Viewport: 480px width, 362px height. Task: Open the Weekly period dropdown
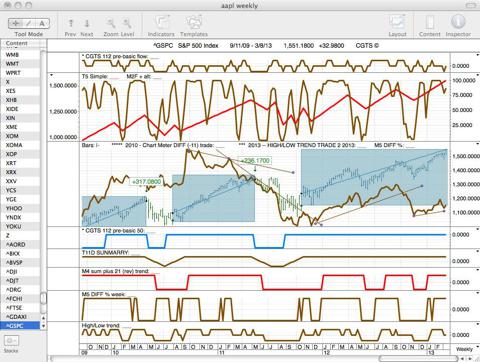(x=465, y=349)
